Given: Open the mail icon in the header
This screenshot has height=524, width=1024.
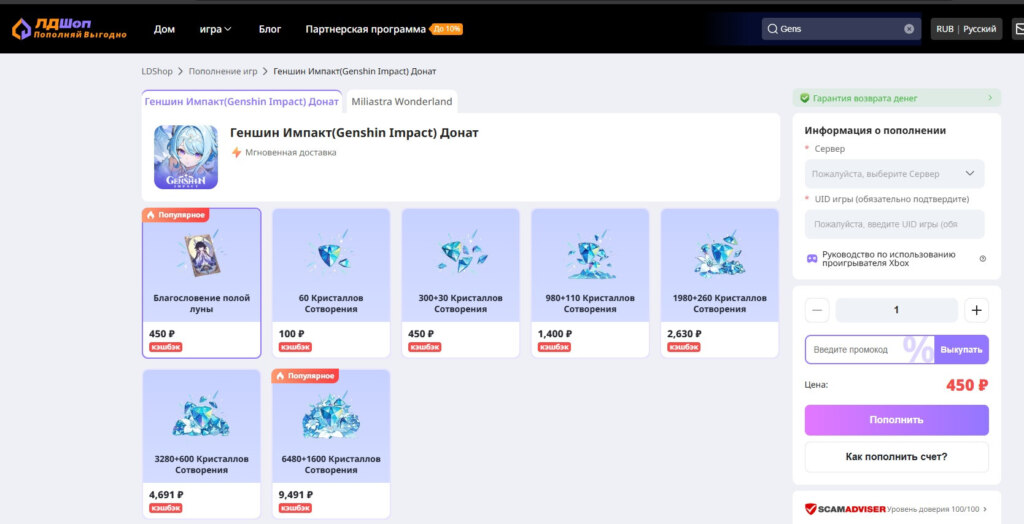Looking at the screenshot, I should (1017, 29).
